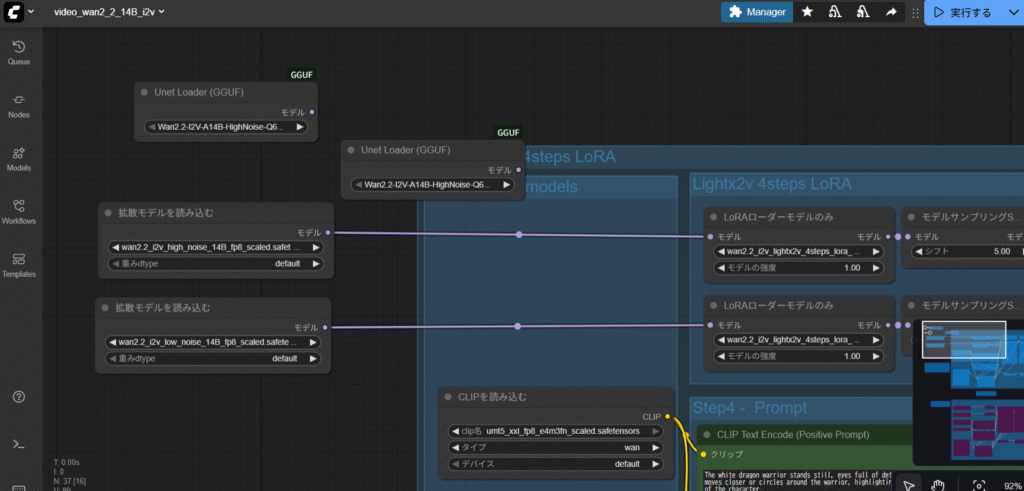The width and height of the screenshot is (1024, 491).
Task: Click the midpoint dot on the high_noise link
Action: (x=519, y=234)
